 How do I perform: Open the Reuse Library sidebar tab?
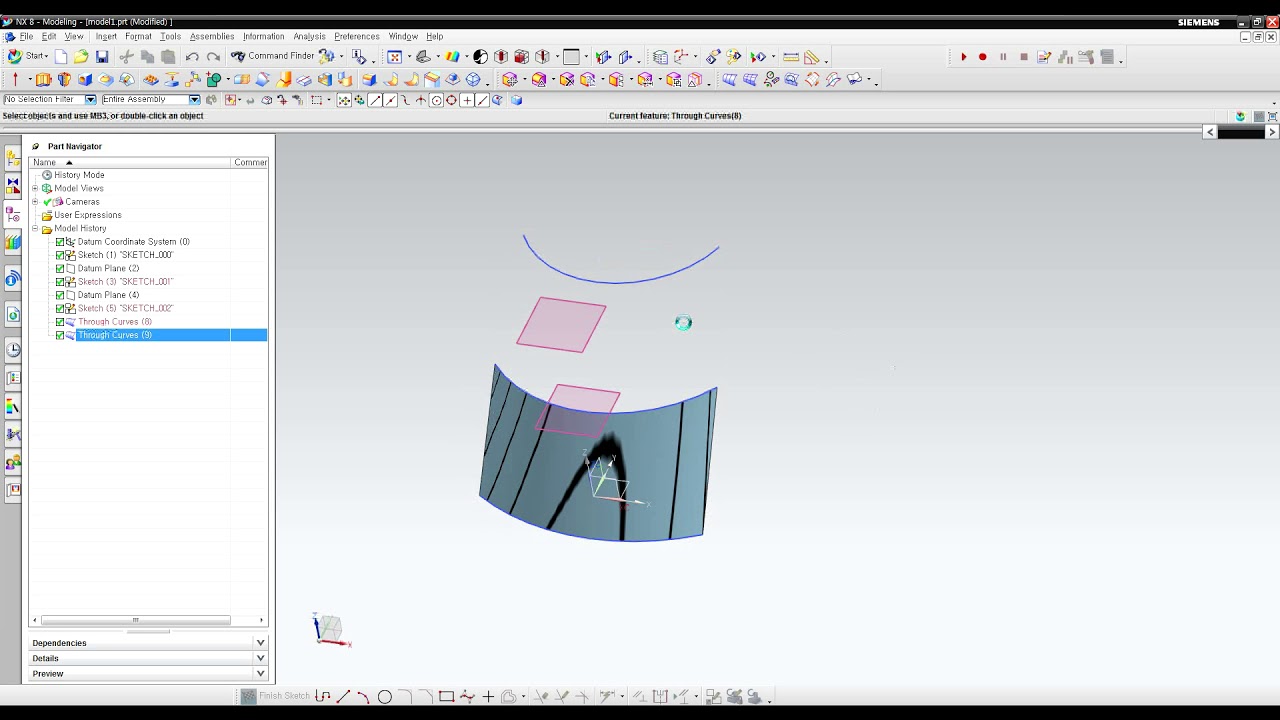[13, 241]
